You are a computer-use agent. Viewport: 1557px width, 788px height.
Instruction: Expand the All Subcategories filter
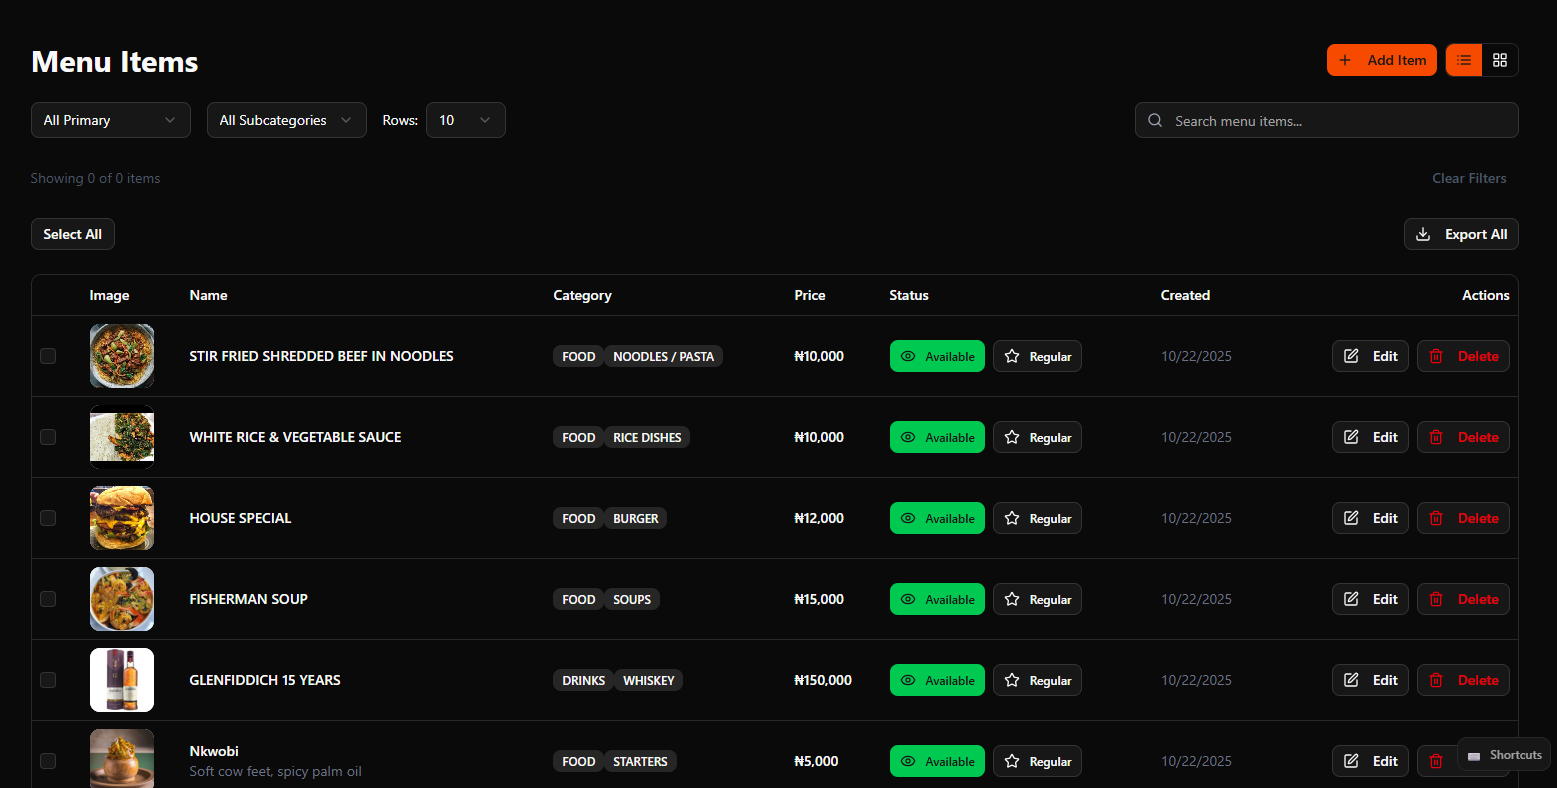pyautogui.click(x=286, y=120)
